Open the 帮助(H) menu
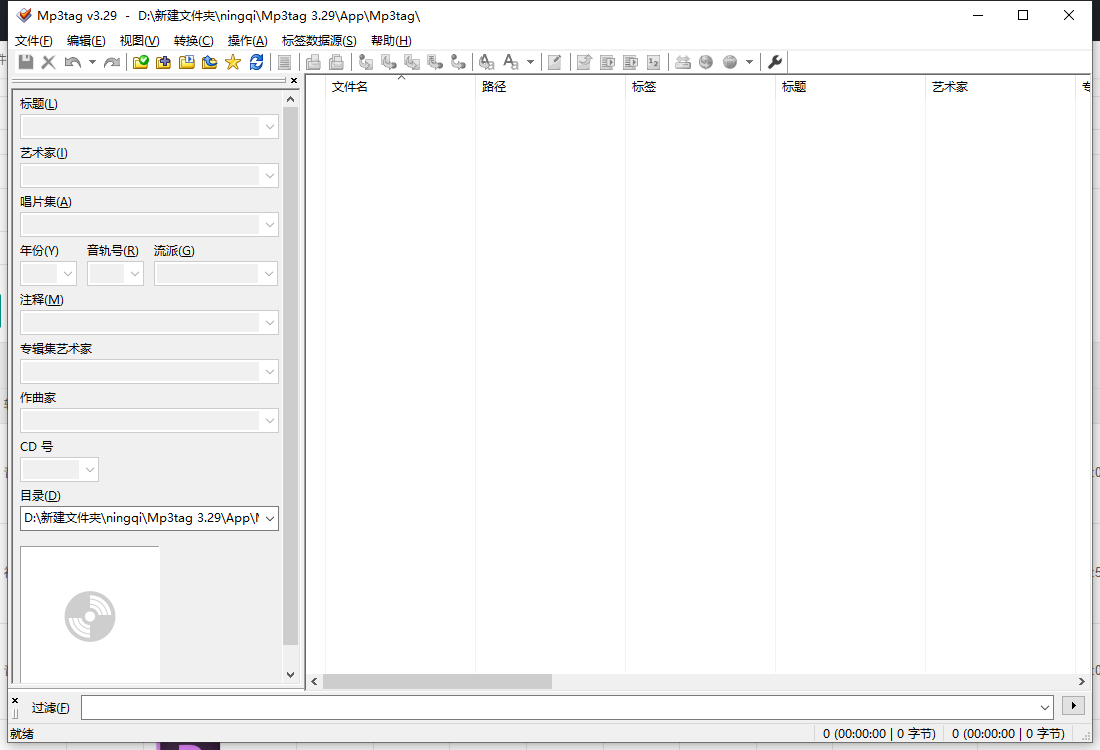This screenshot has height=750, width=1100. point(391,41)
